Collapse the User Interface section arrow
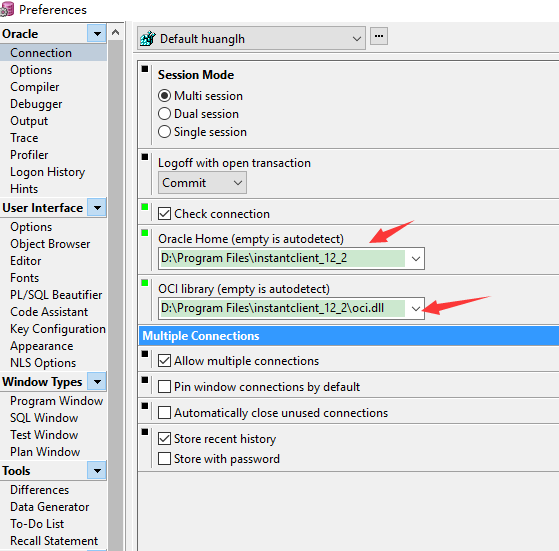The width and height of the screenshot is (559, 551). coord(97,207)
